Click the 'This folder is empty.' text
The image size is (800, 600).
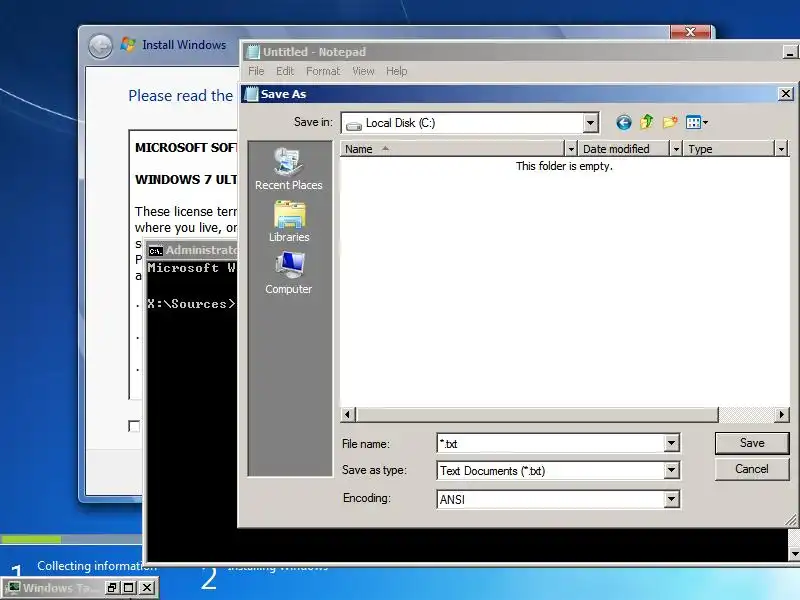tap(564, 166)
